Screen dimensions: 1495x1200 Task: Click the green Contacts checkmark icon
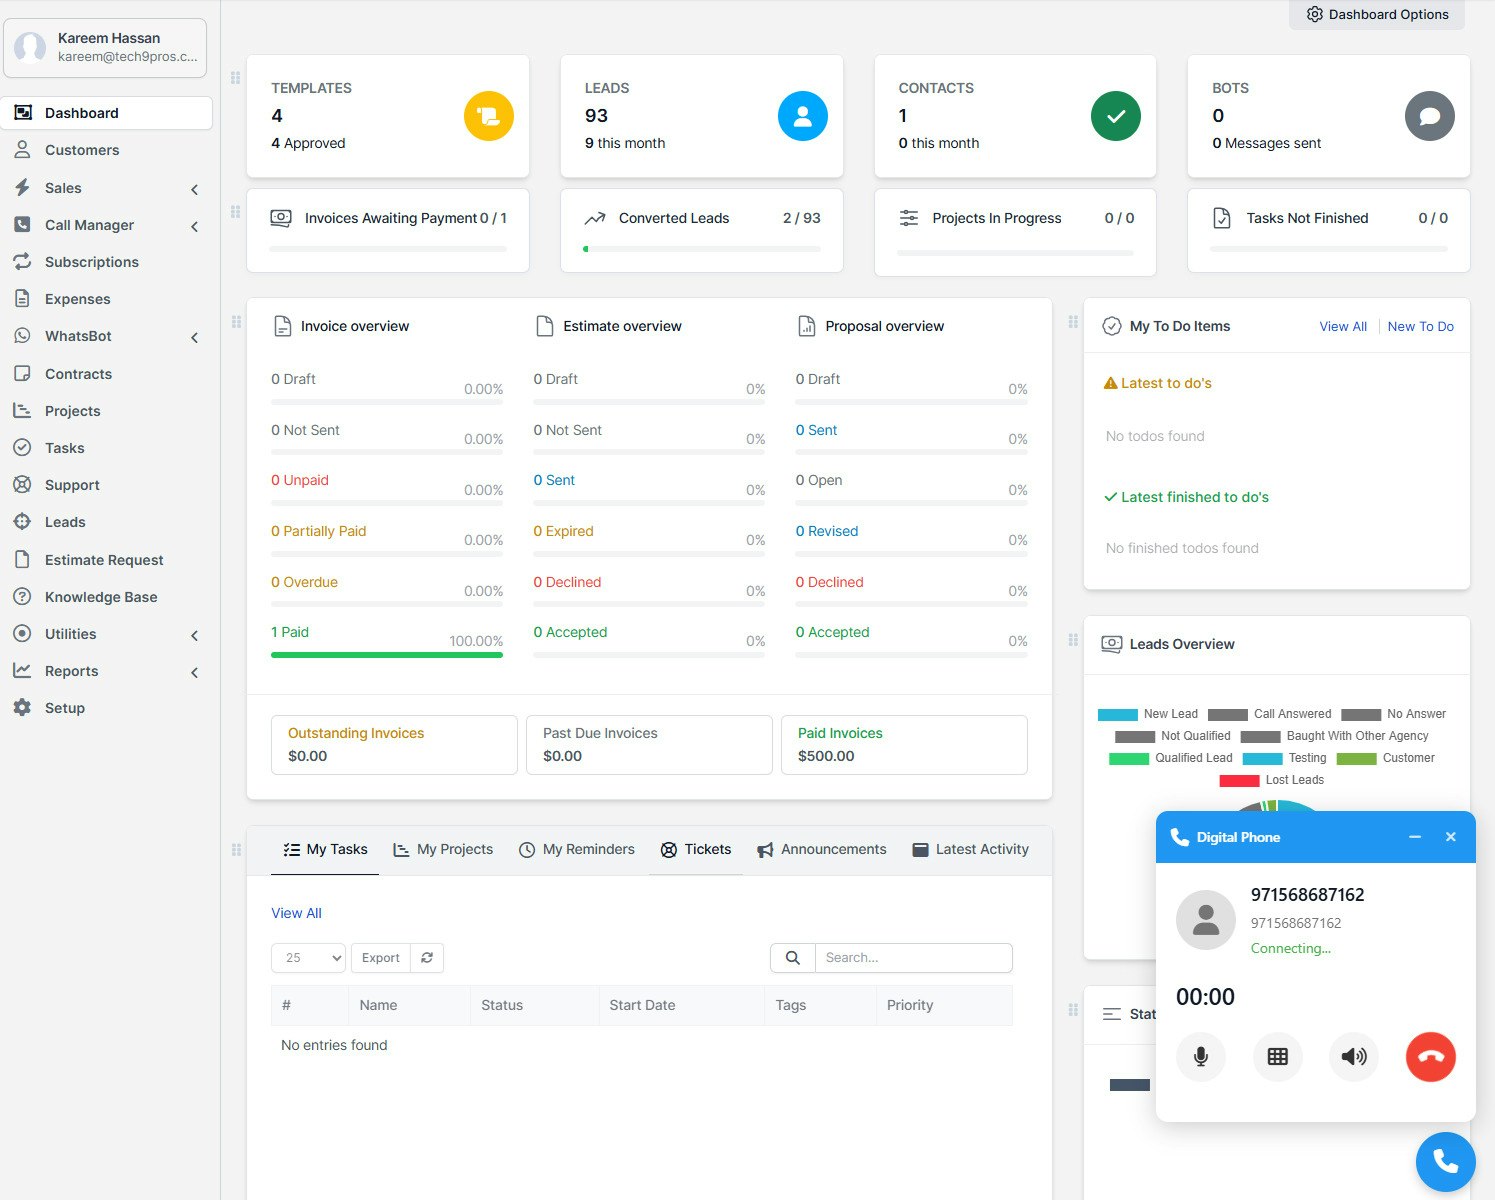point(1116,116)
